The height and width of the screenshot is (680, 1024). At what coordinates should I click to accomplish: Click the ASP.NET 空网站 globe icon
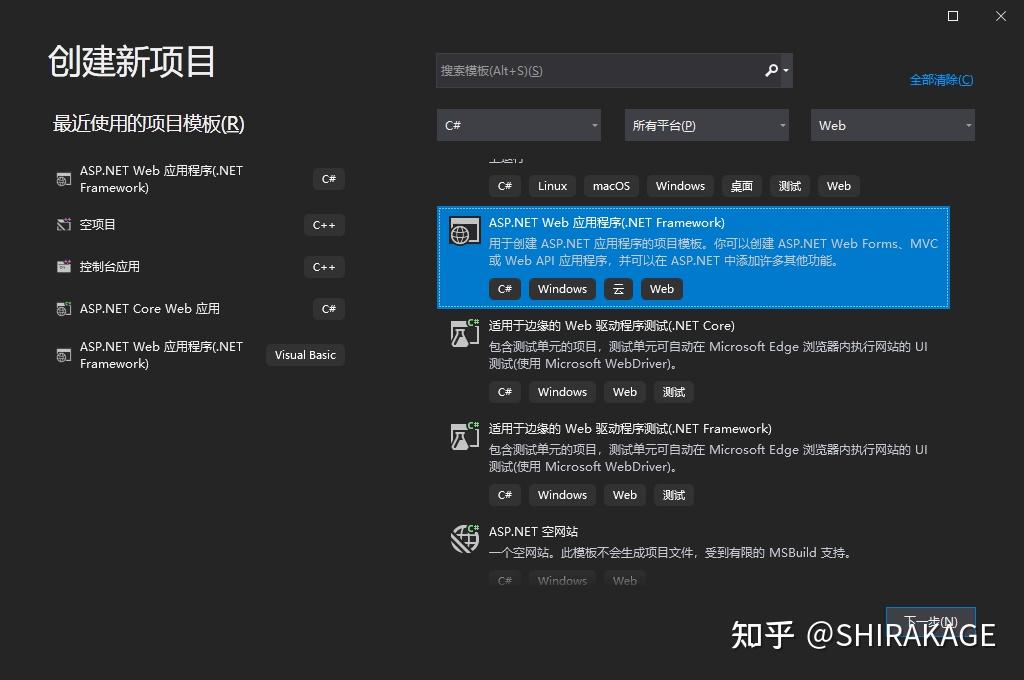coord(464,539)
